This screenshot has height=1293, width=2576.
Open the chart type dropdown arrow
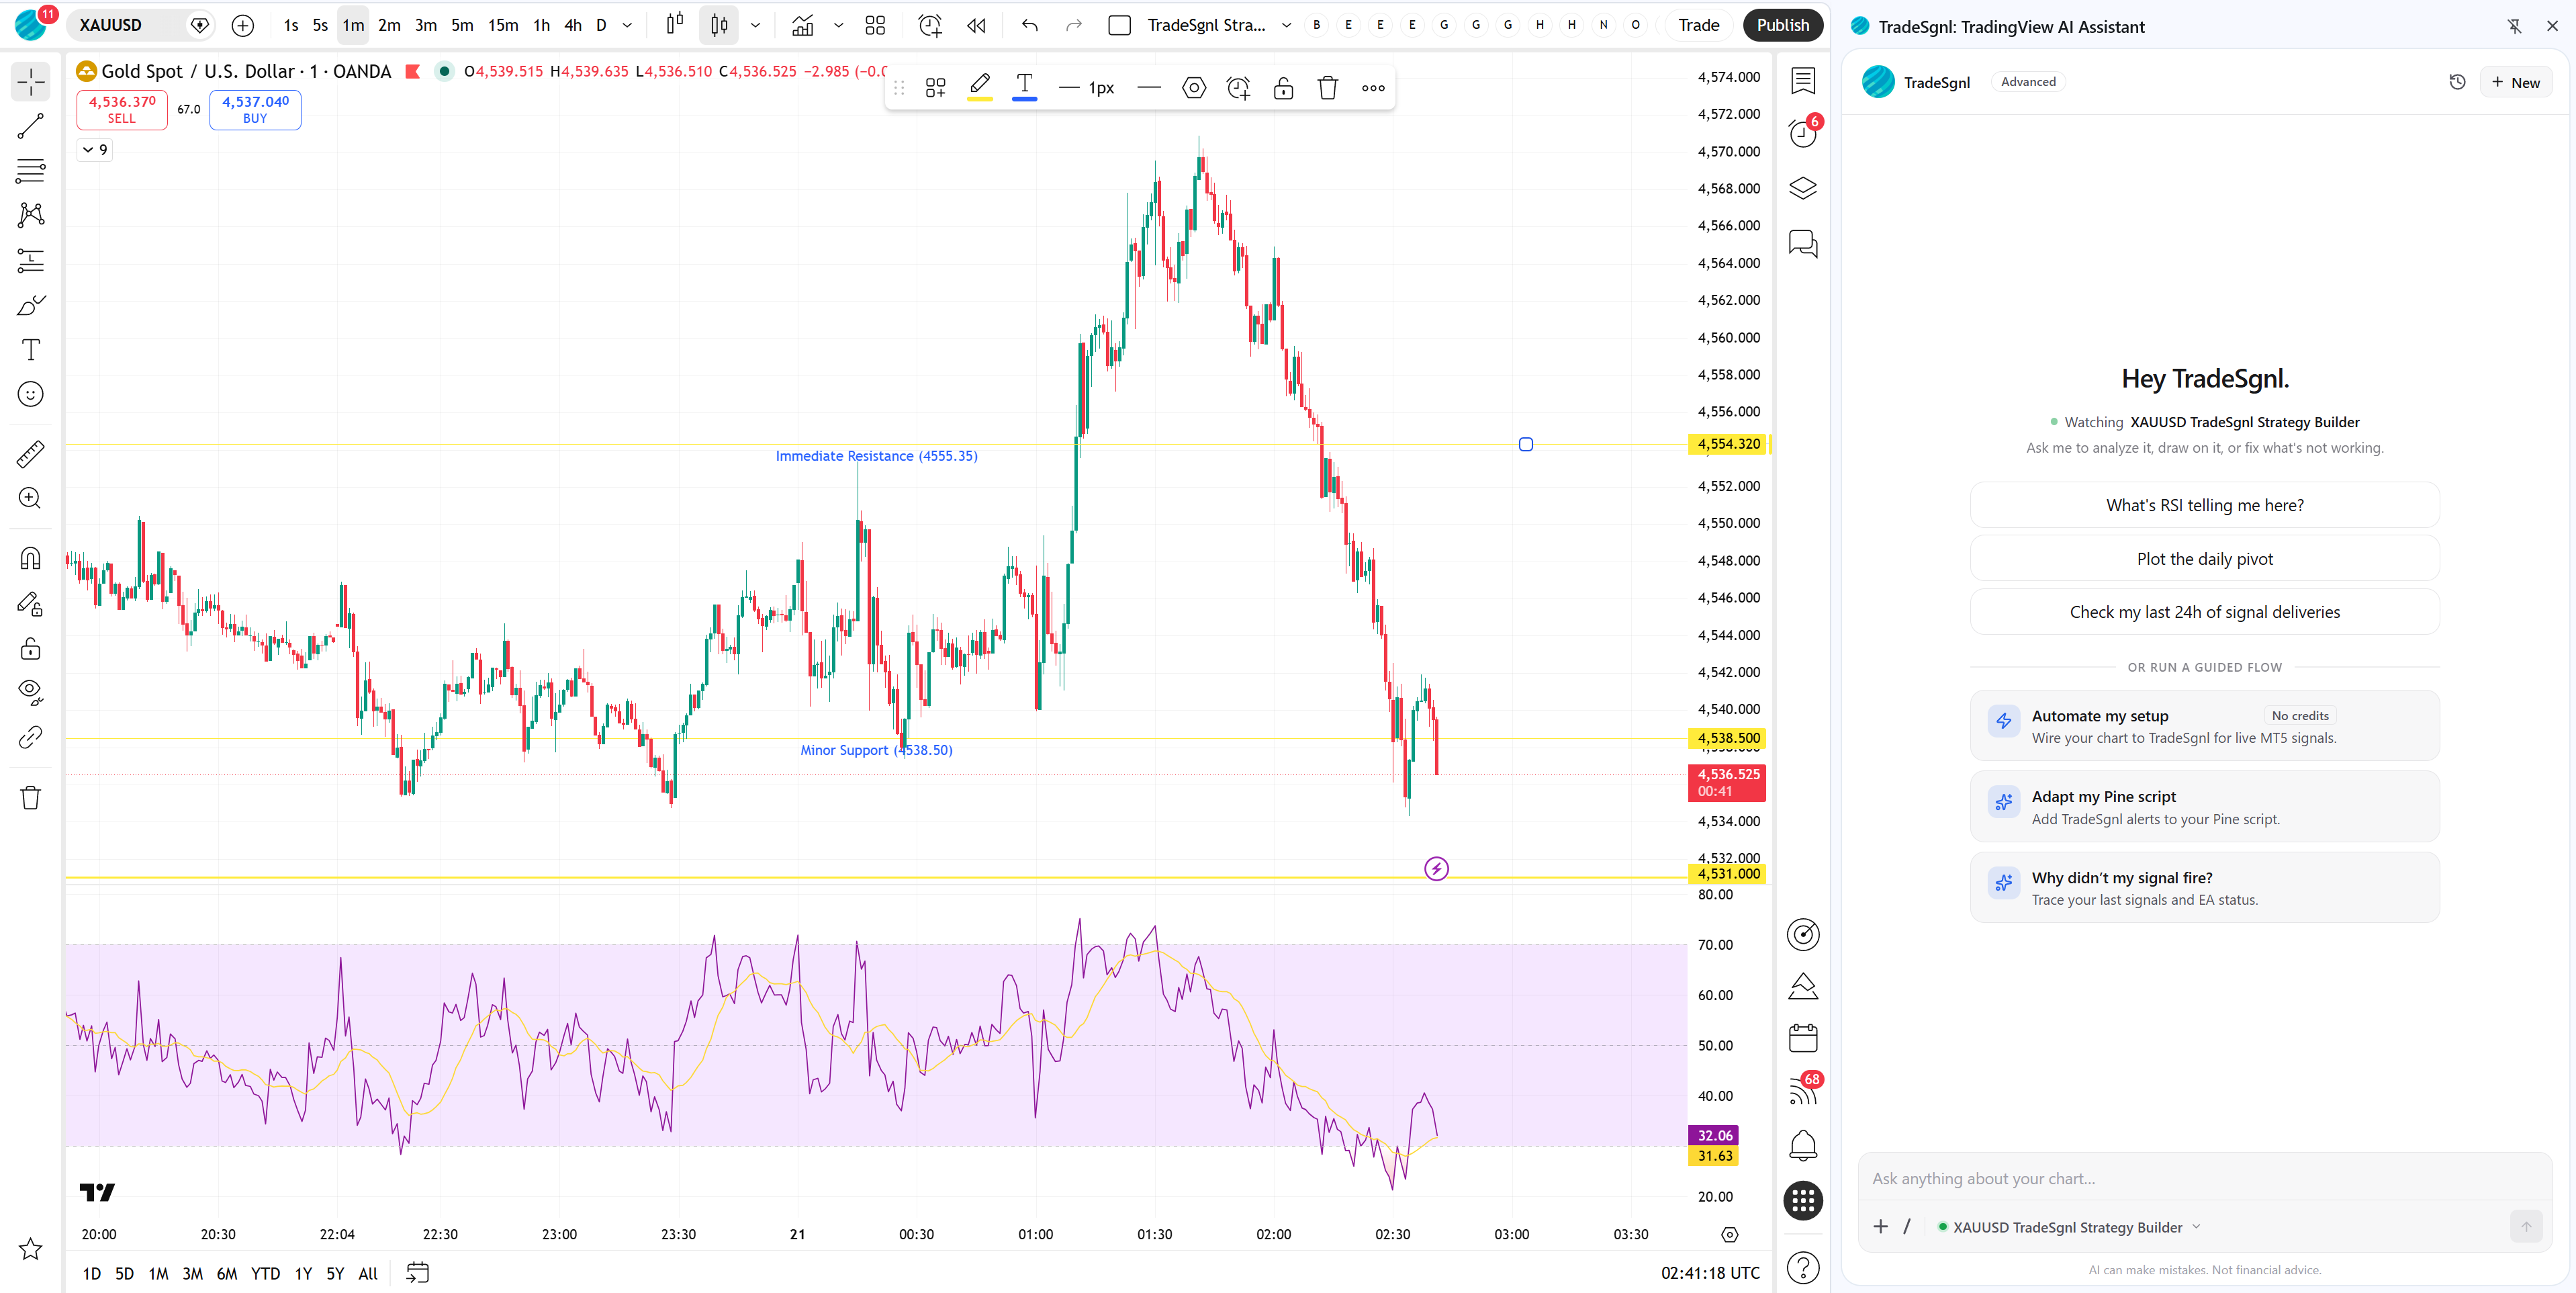(755, 25)
